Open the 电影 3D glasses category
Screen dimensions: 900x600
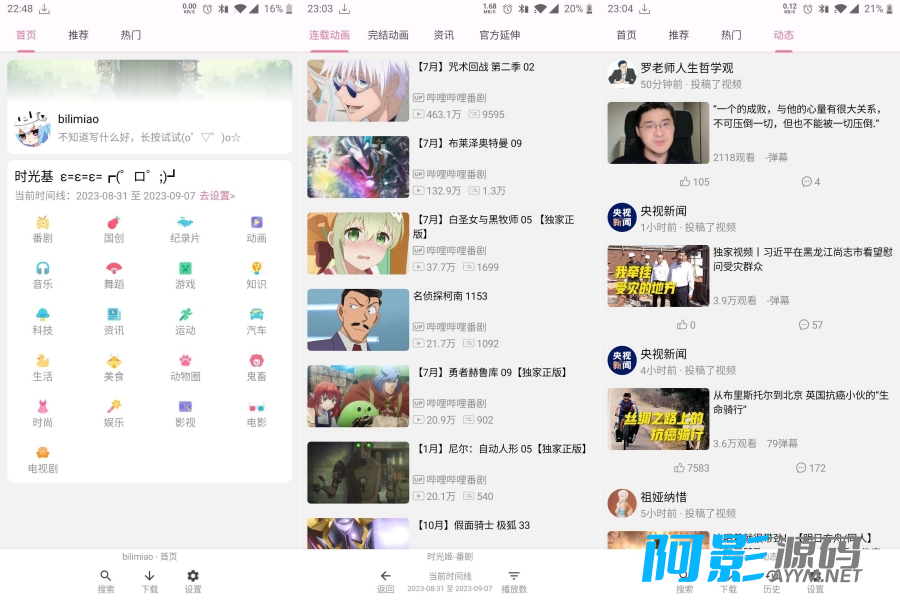(256, 414)
